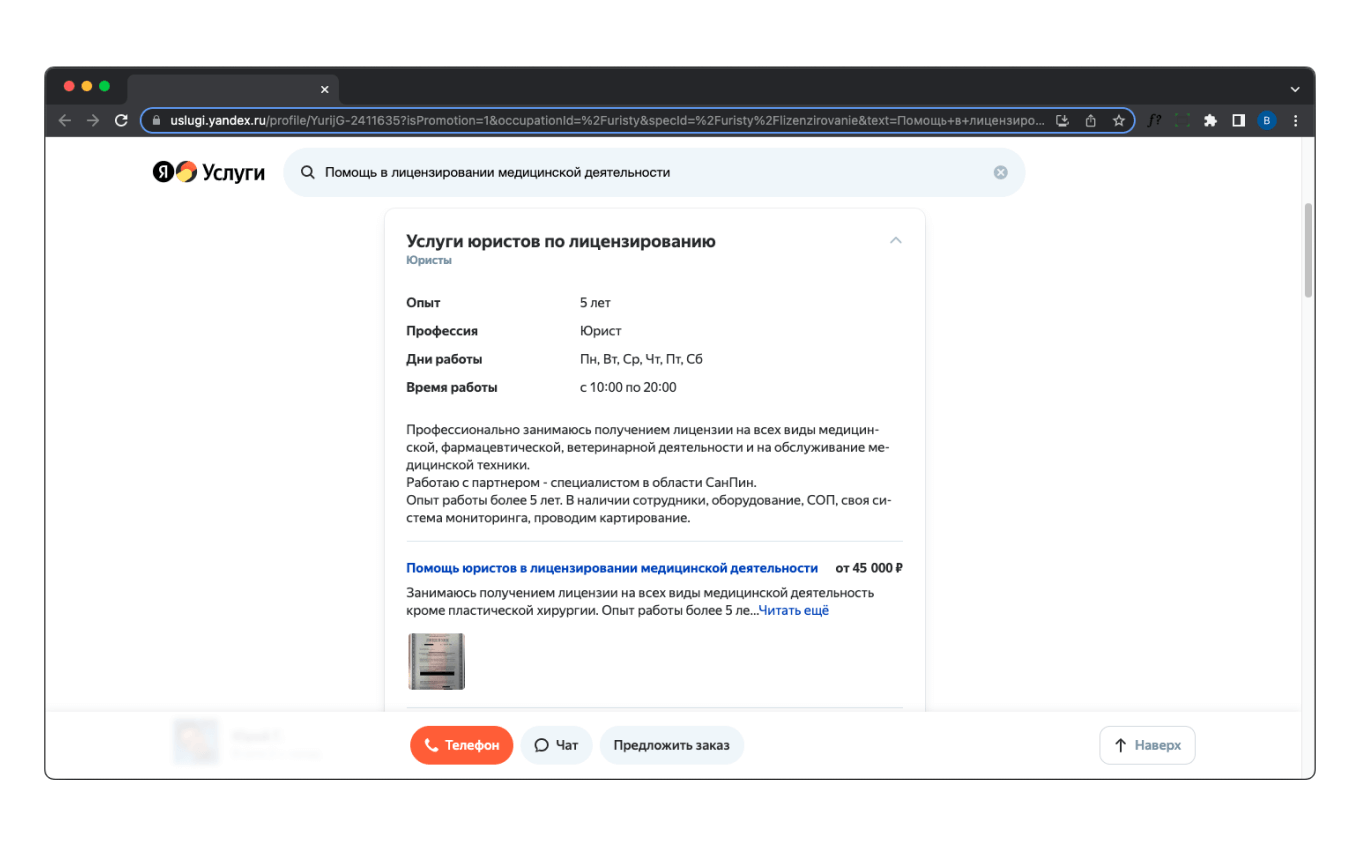The image size is (1360, 846).
Task: Click Предложить заказ button
Action: (672, 745)
